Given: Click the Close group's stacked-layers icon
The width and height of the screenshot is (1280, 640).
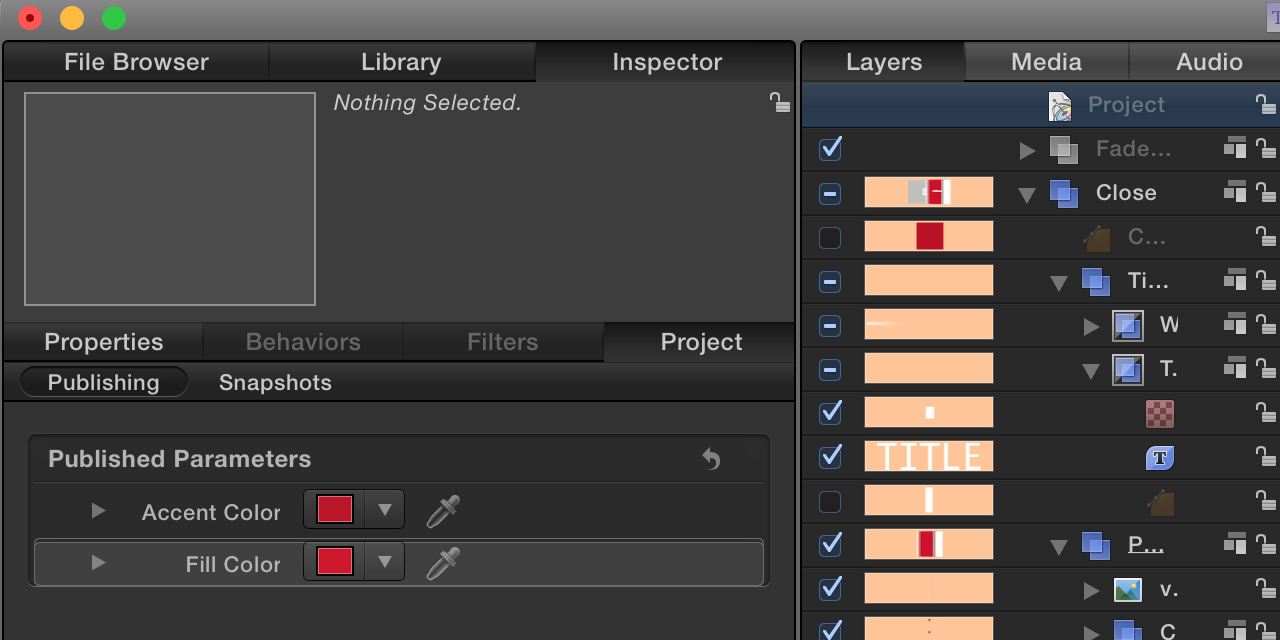Looking at the screenshot, I should 1063,193.
